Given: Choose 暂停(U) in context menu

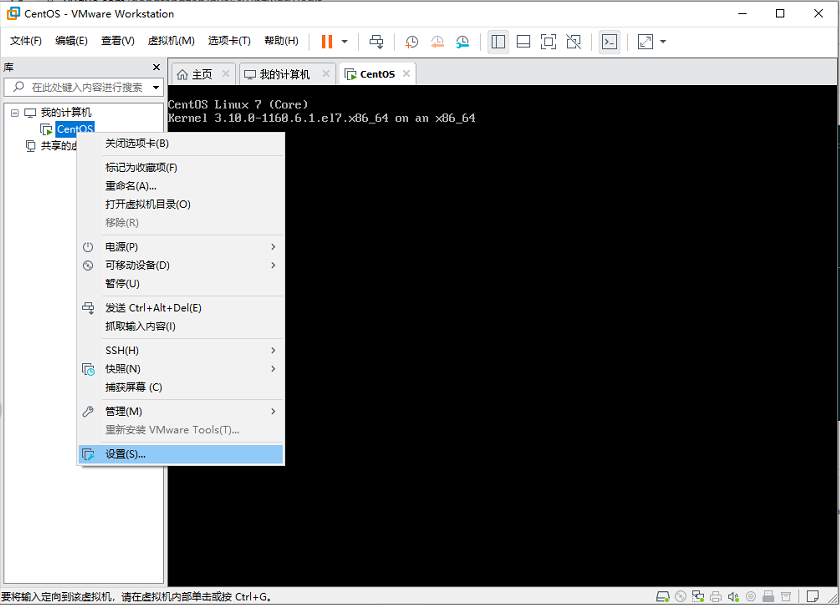Looking at the screenshot, I should coord(181,283).
